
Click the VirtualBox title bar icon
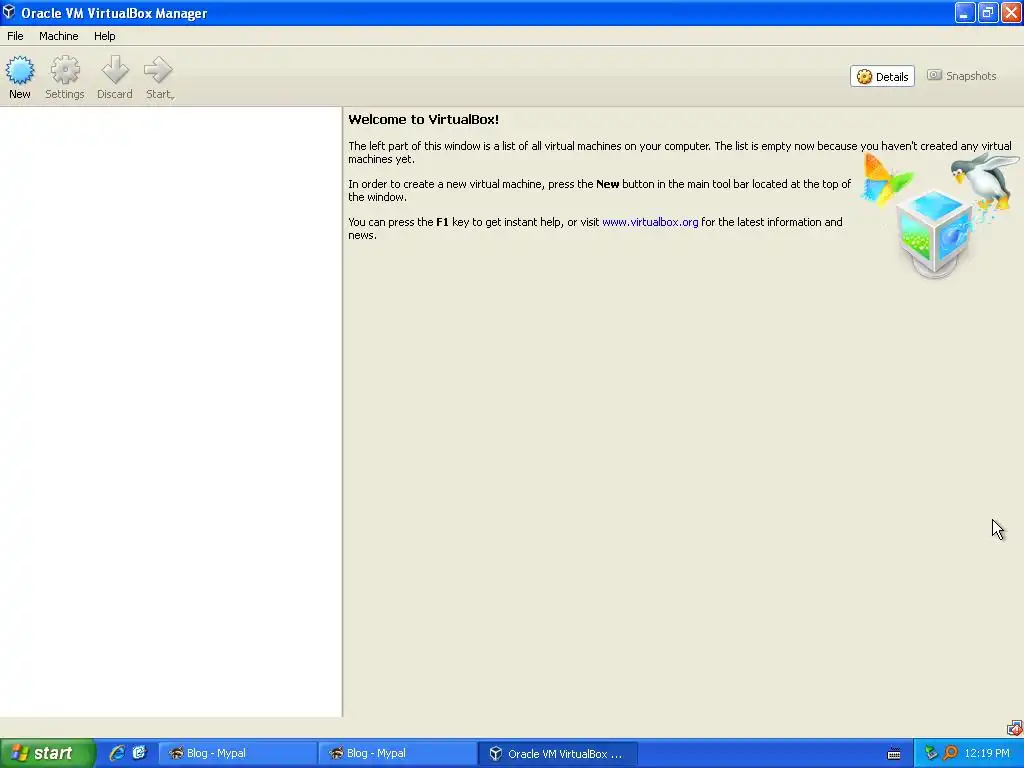pos(9,12)
